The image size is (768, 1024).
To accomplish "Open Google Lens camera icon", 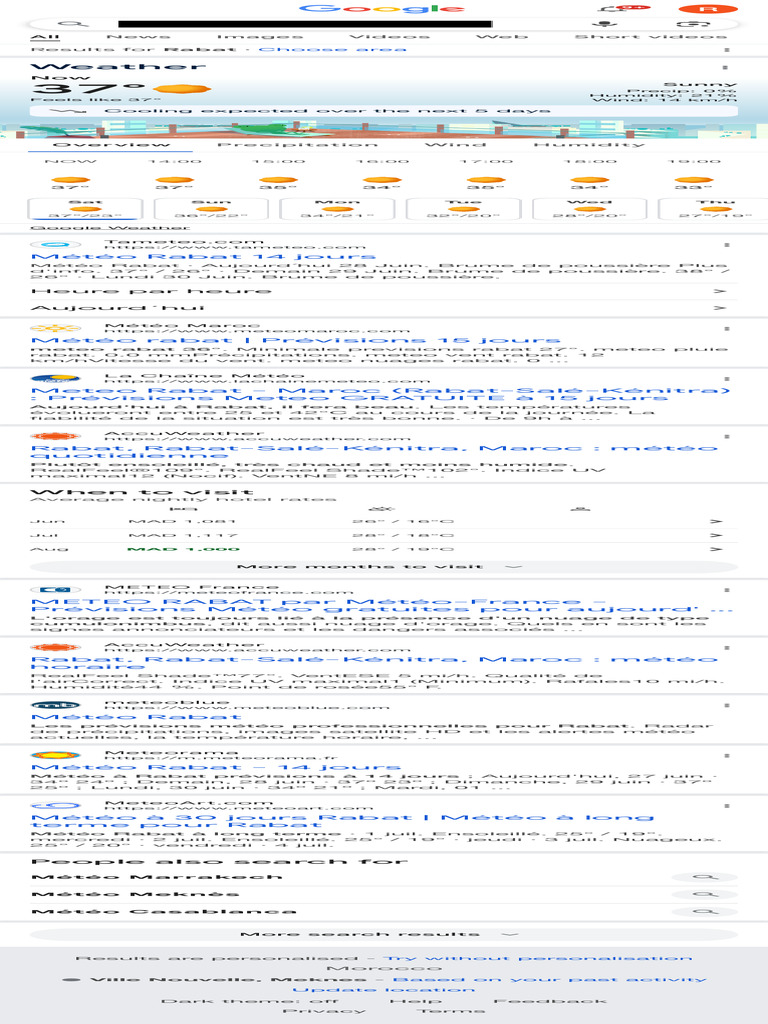I will coord(694,24).
